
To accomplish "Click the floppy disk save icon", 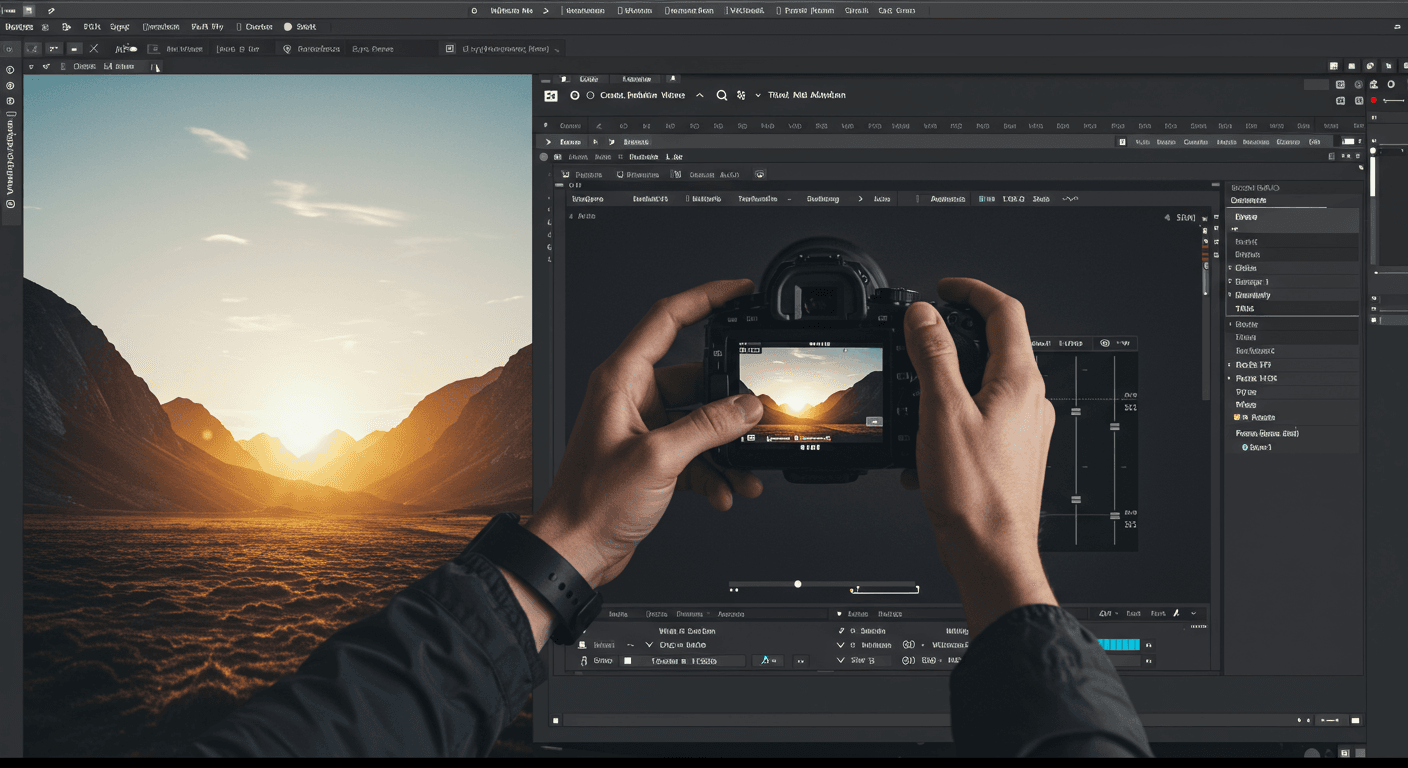I will (28, 10).
